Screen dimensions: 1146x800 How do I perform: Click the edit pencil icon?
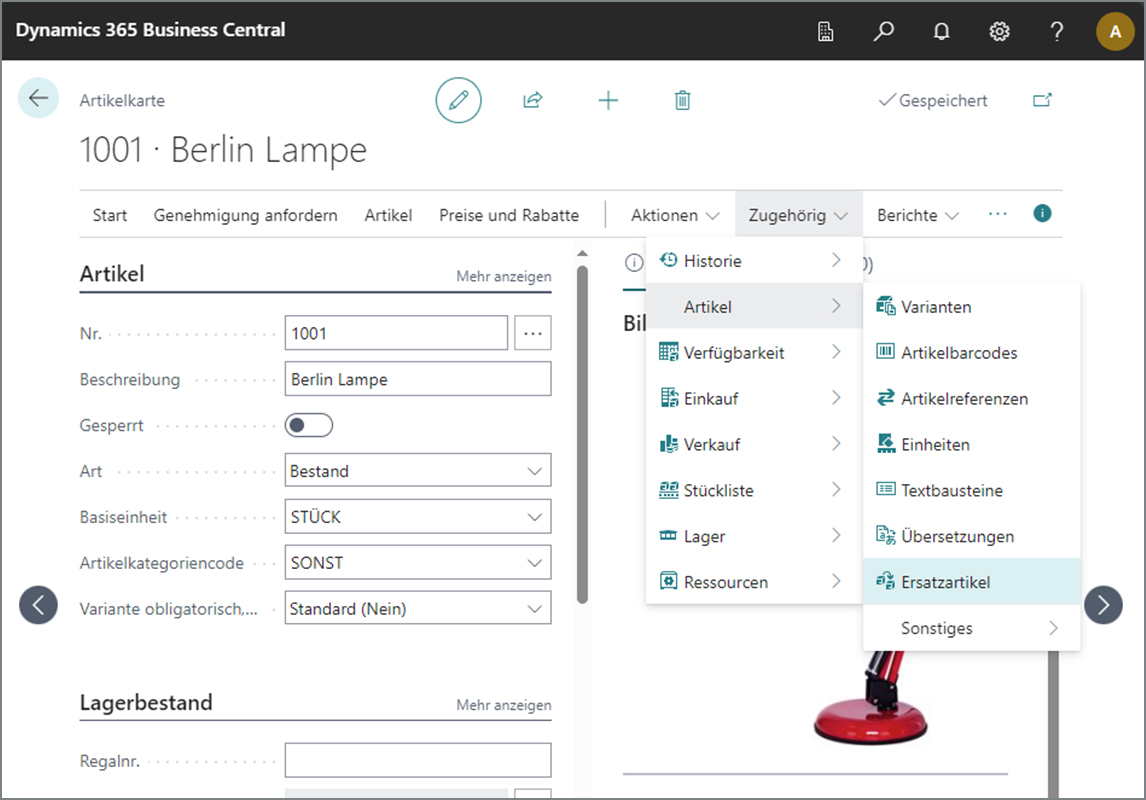click(x=458, y=100)
